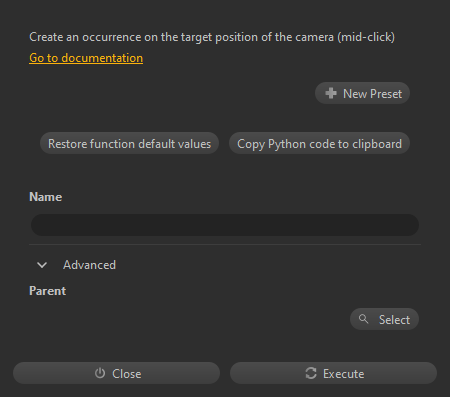
Task: Focus the Name text input field
Action: [225, 225]
